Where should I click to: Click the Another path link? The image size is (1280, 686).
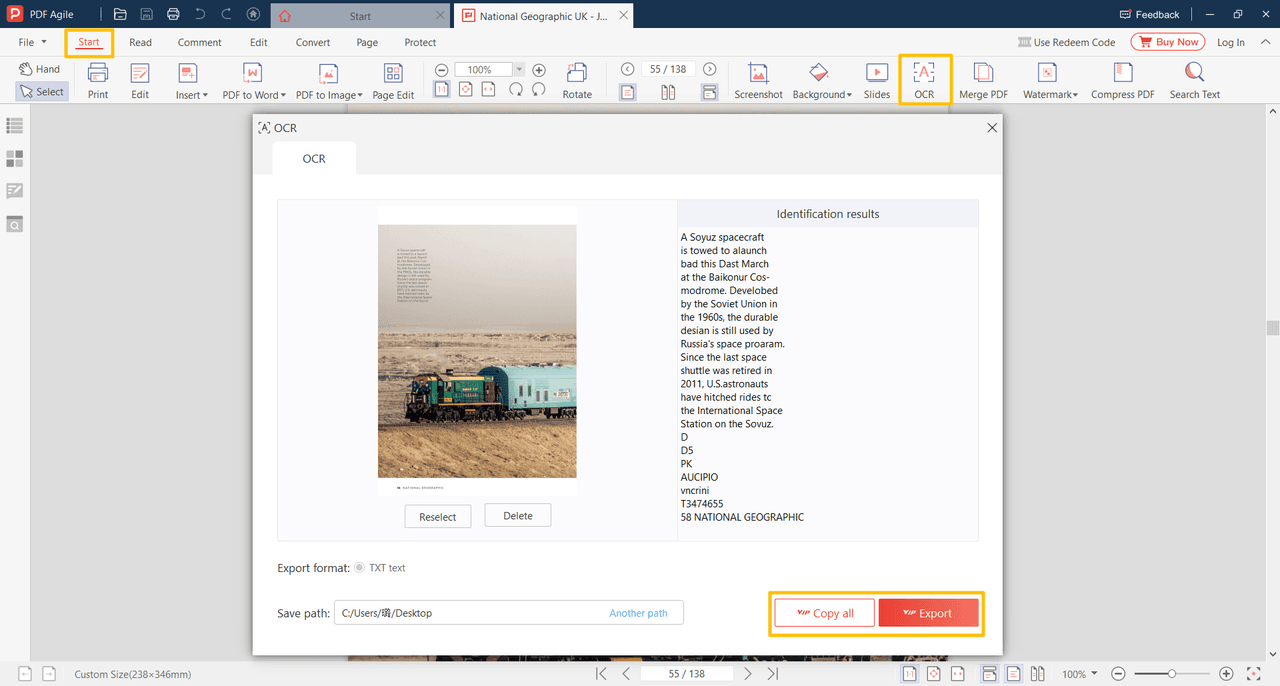pos(638,612)
